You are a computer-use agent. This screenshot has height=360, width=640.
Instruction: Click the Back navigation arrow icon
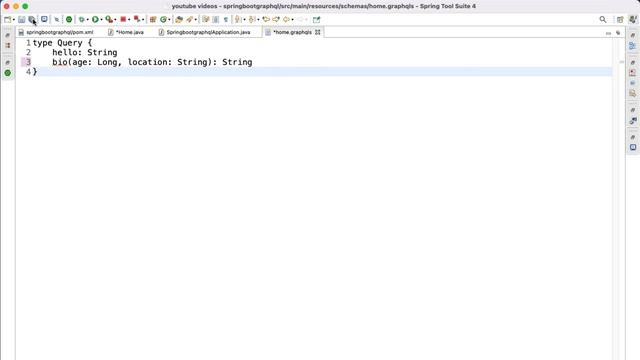click(x=287, y=19)
